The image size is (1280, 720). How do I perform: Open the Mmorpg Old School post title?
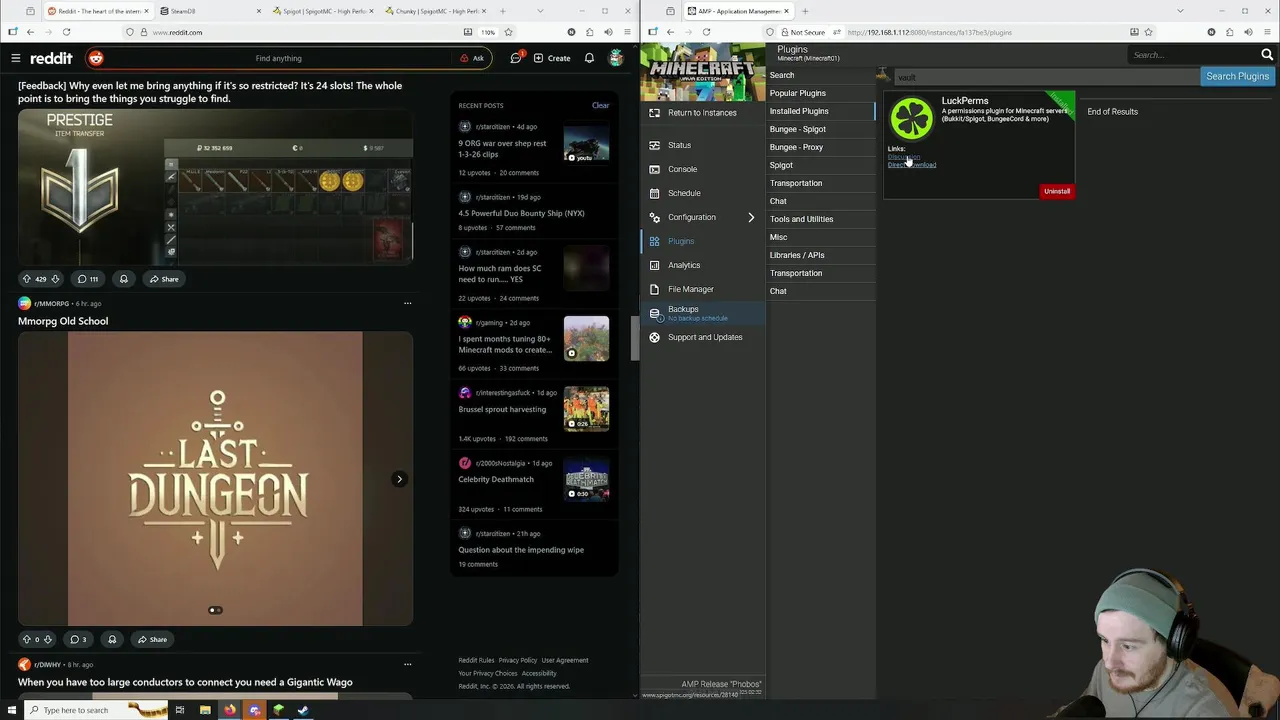[63, 321]
